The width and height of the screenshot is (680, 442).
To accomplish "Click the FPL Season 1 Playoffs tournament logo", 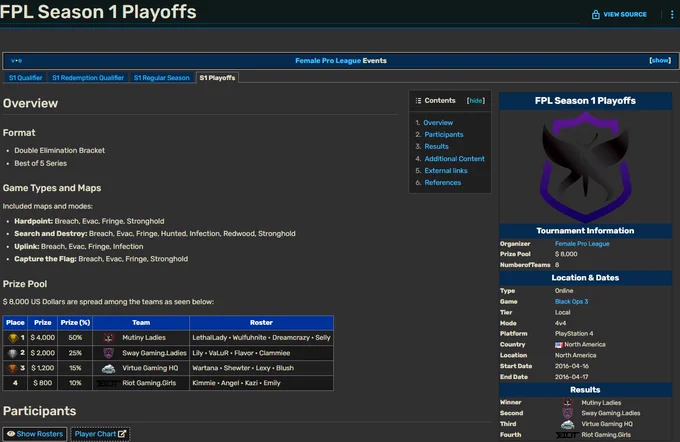I will point(585,167).
